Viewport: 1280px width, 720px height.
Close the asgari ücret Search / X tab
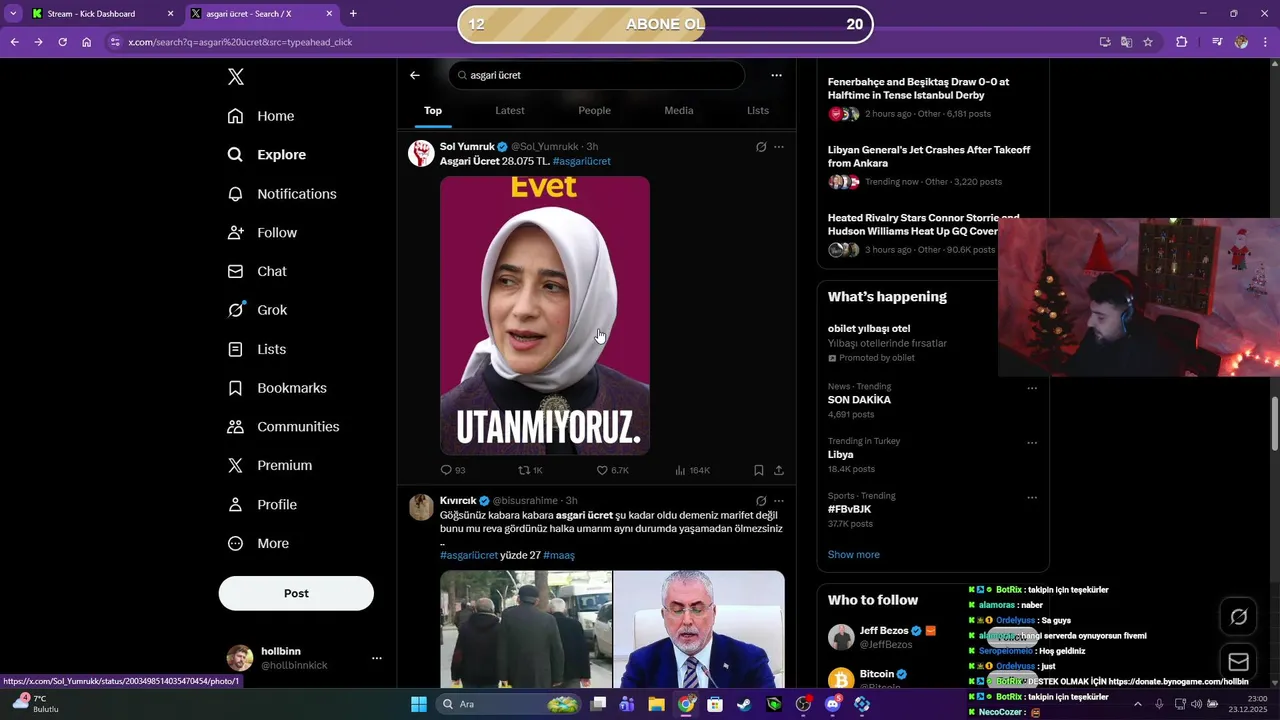tap(327, 14)
